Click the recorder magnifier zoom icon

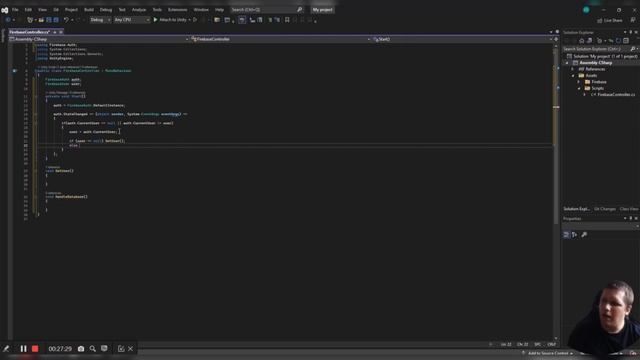[x=93, y=349]
